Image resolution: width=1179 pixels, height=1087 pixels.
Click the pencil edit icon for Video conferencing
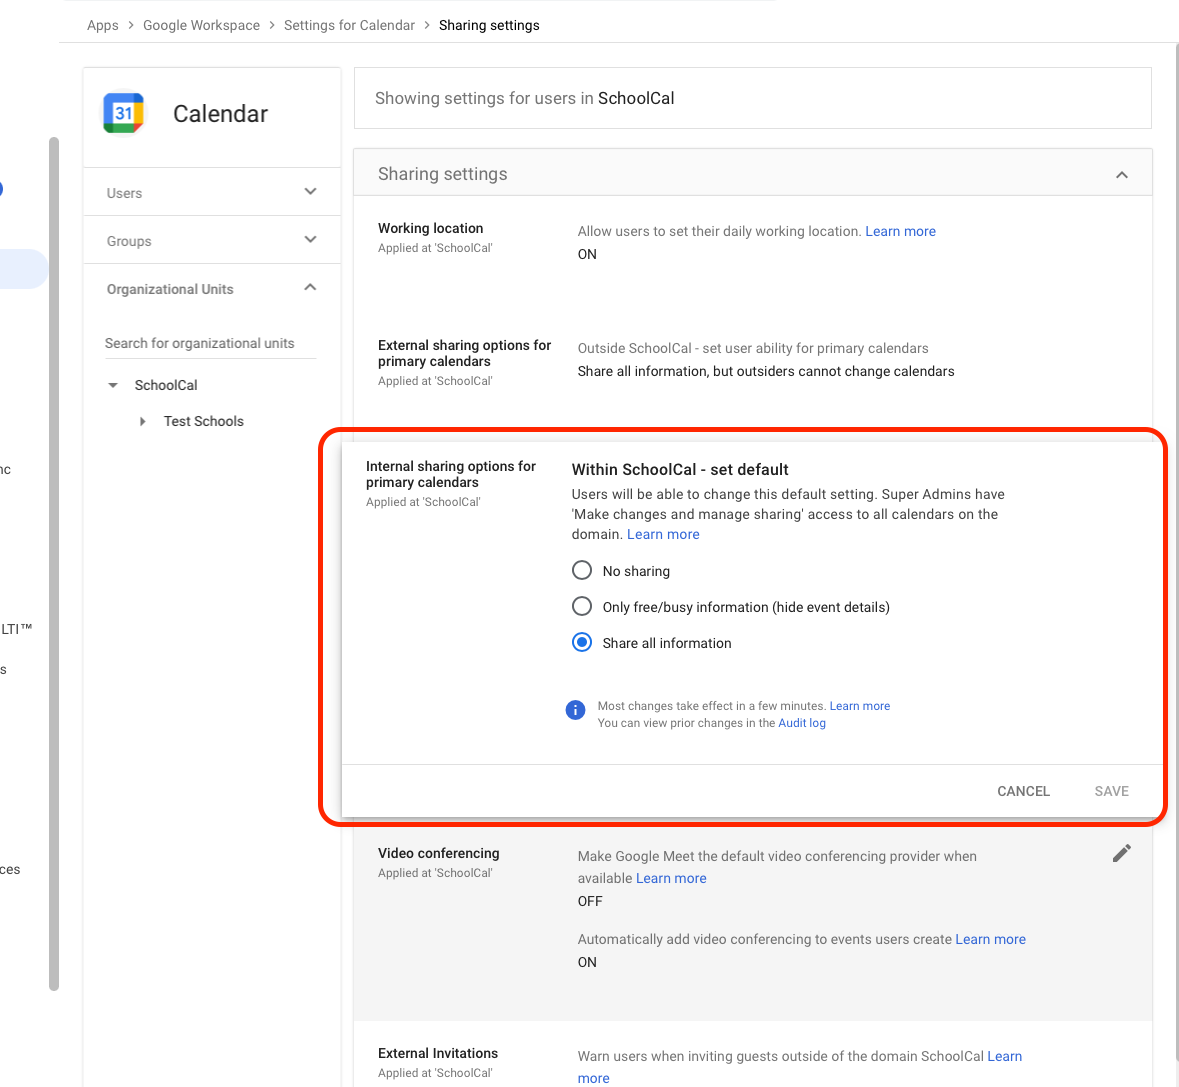point(1121,853)
